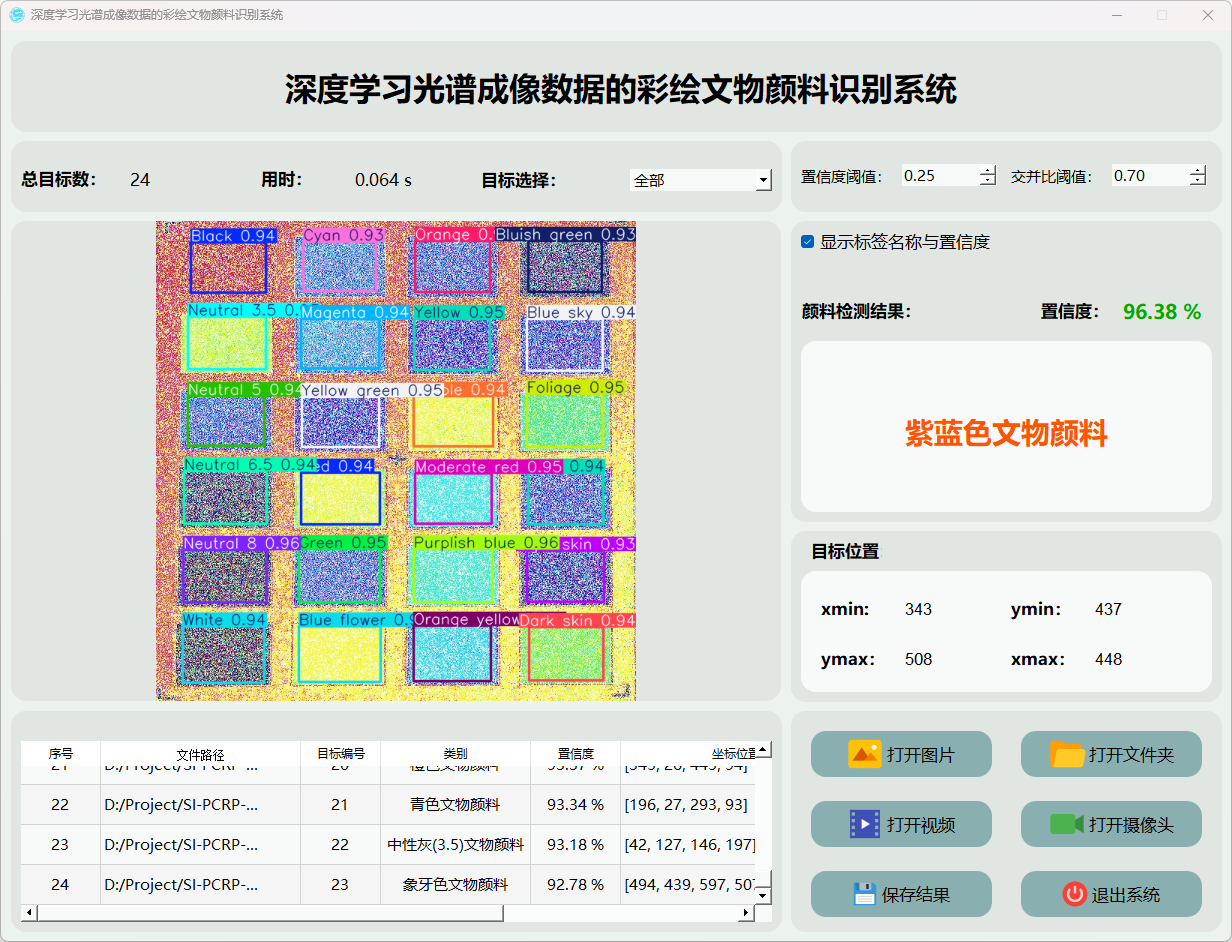Click the picture icon on 打开图片 button
Viewport: 1232px width, 942px height.
click(864, 754)
